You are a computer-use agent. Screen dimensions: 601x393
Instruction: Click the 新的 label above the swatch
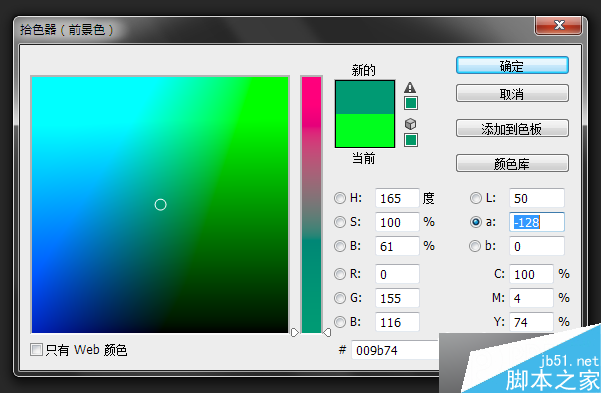(363, 70)
